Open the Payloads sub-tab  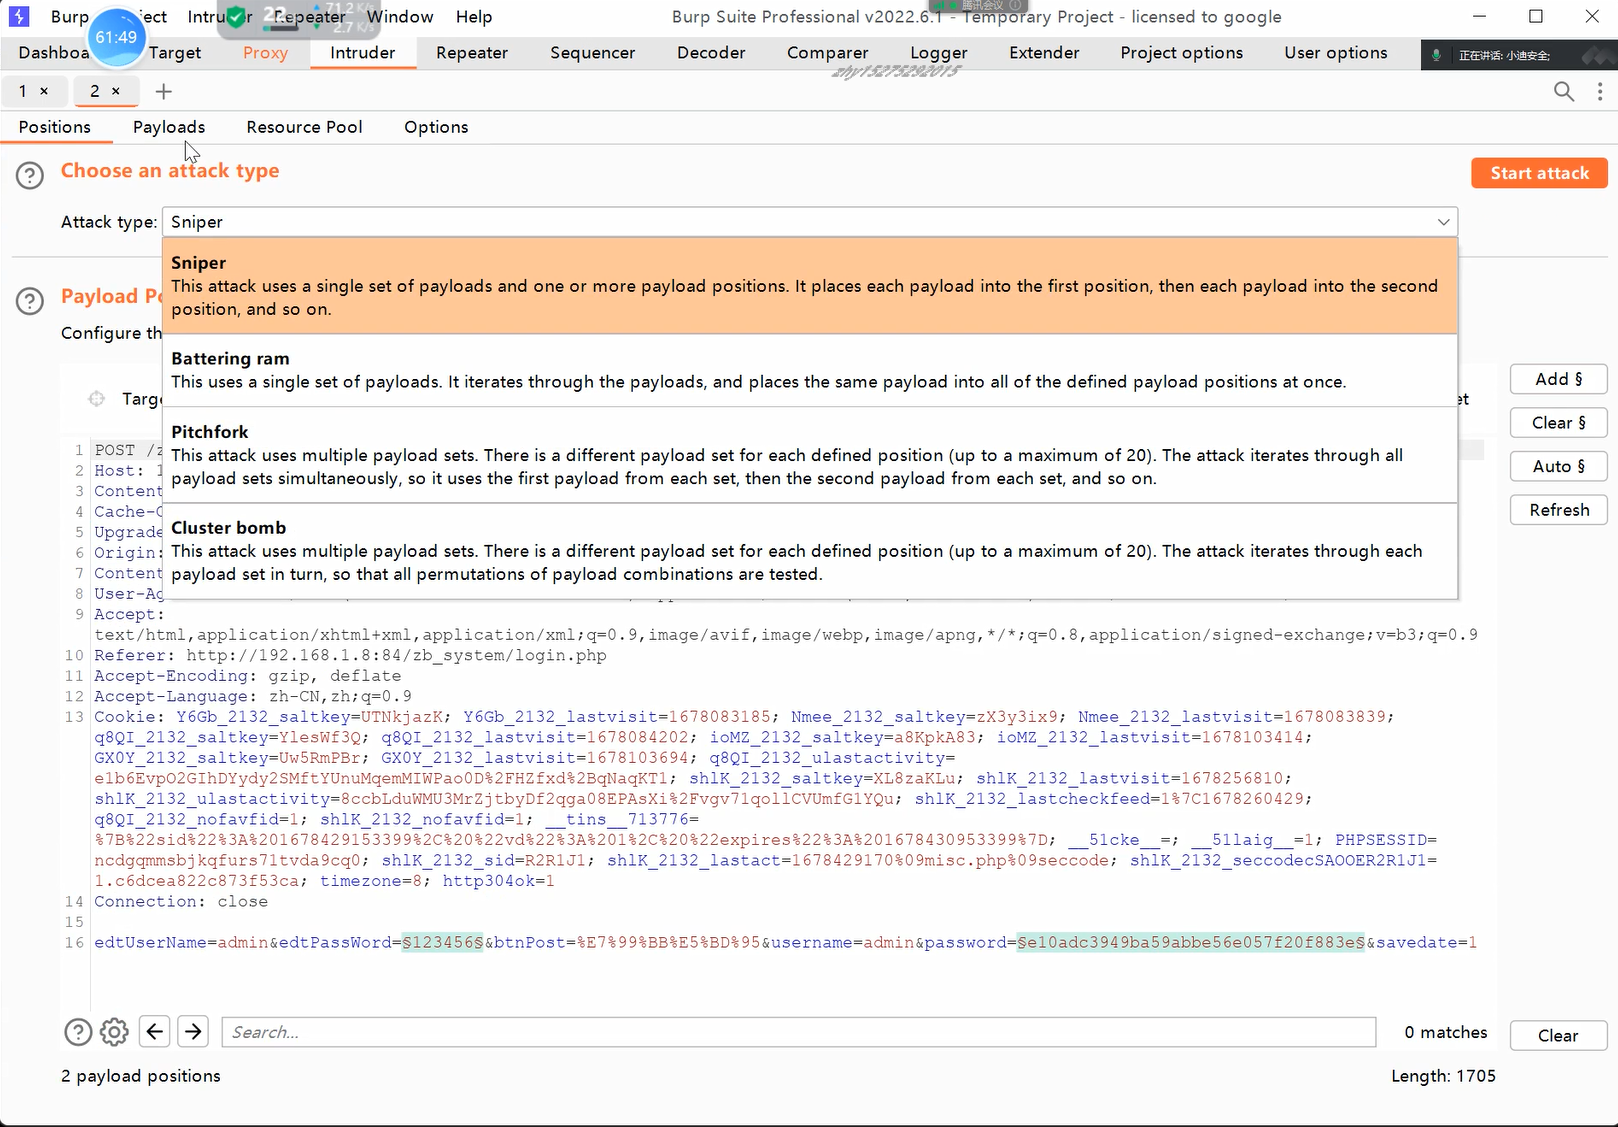pos(169,127)
